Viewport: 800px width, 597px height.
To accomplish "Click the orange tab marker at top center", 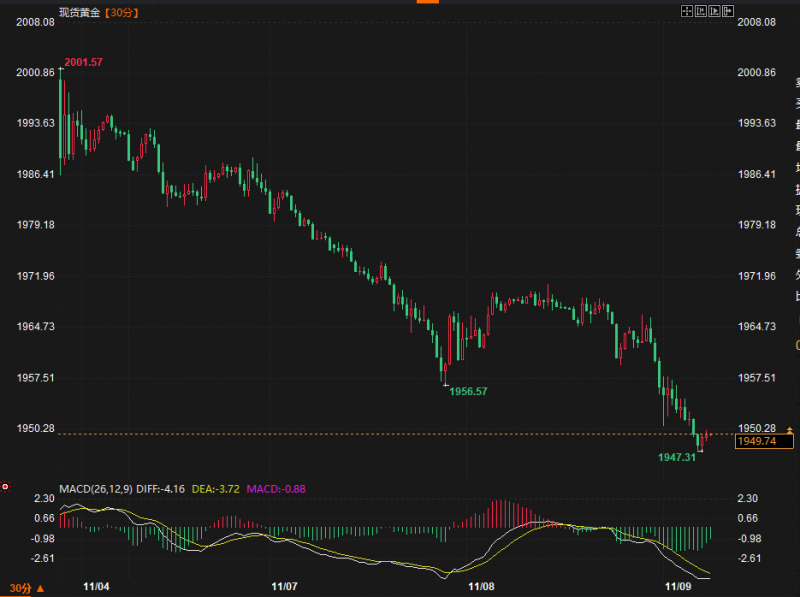I will [x=427, y=3].
